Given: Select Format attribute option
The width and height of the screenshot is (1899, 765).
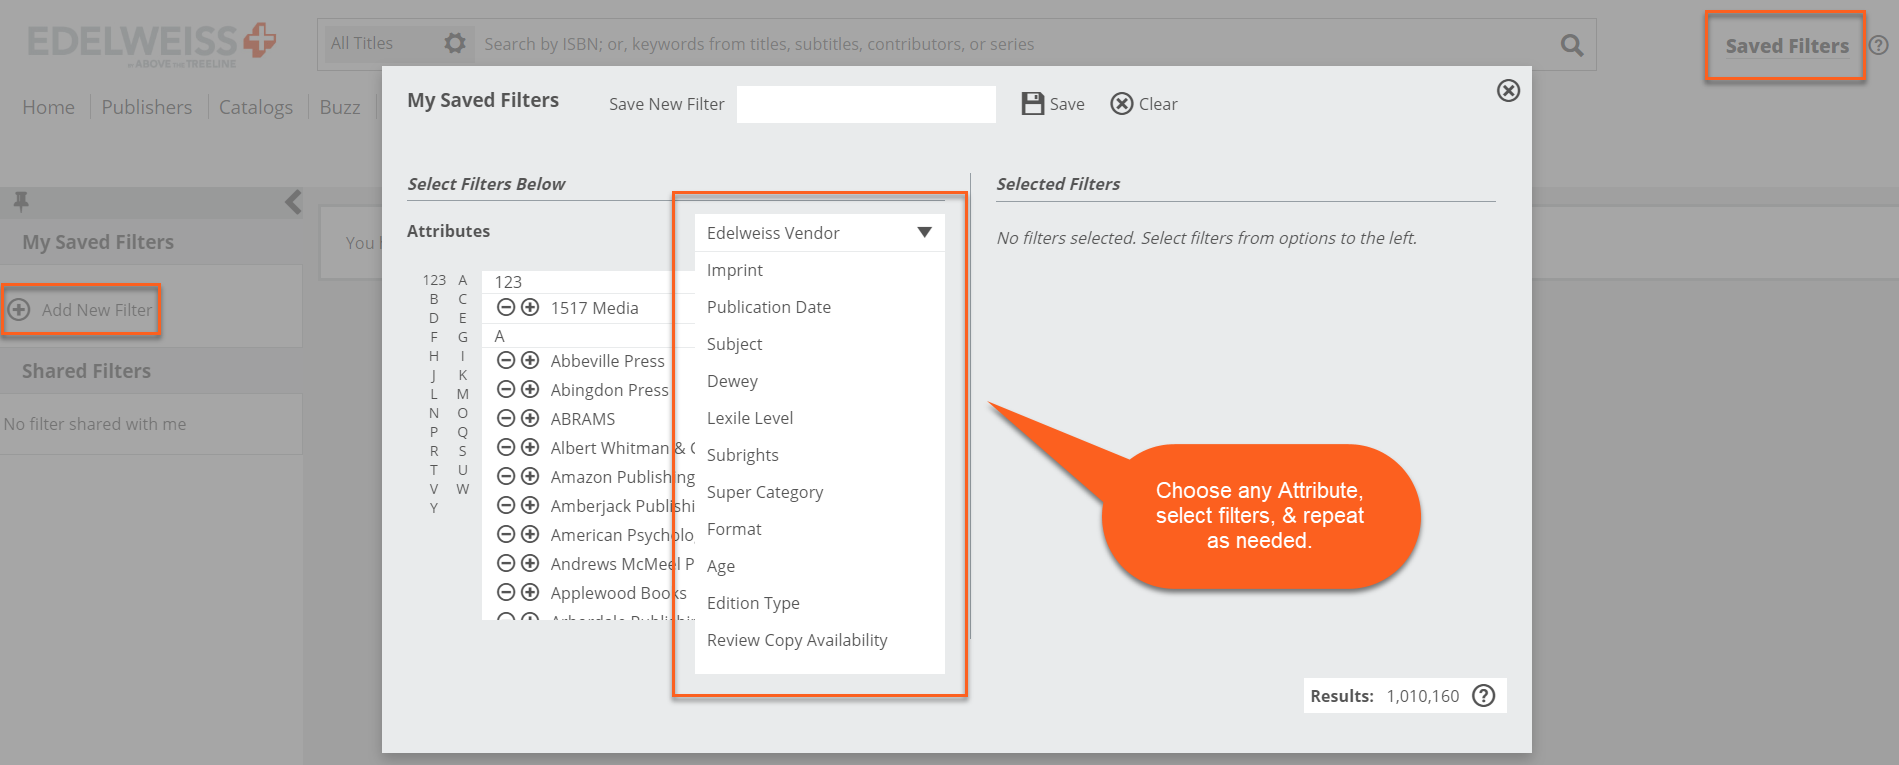Looking at the screenshot, I should 734,529.
